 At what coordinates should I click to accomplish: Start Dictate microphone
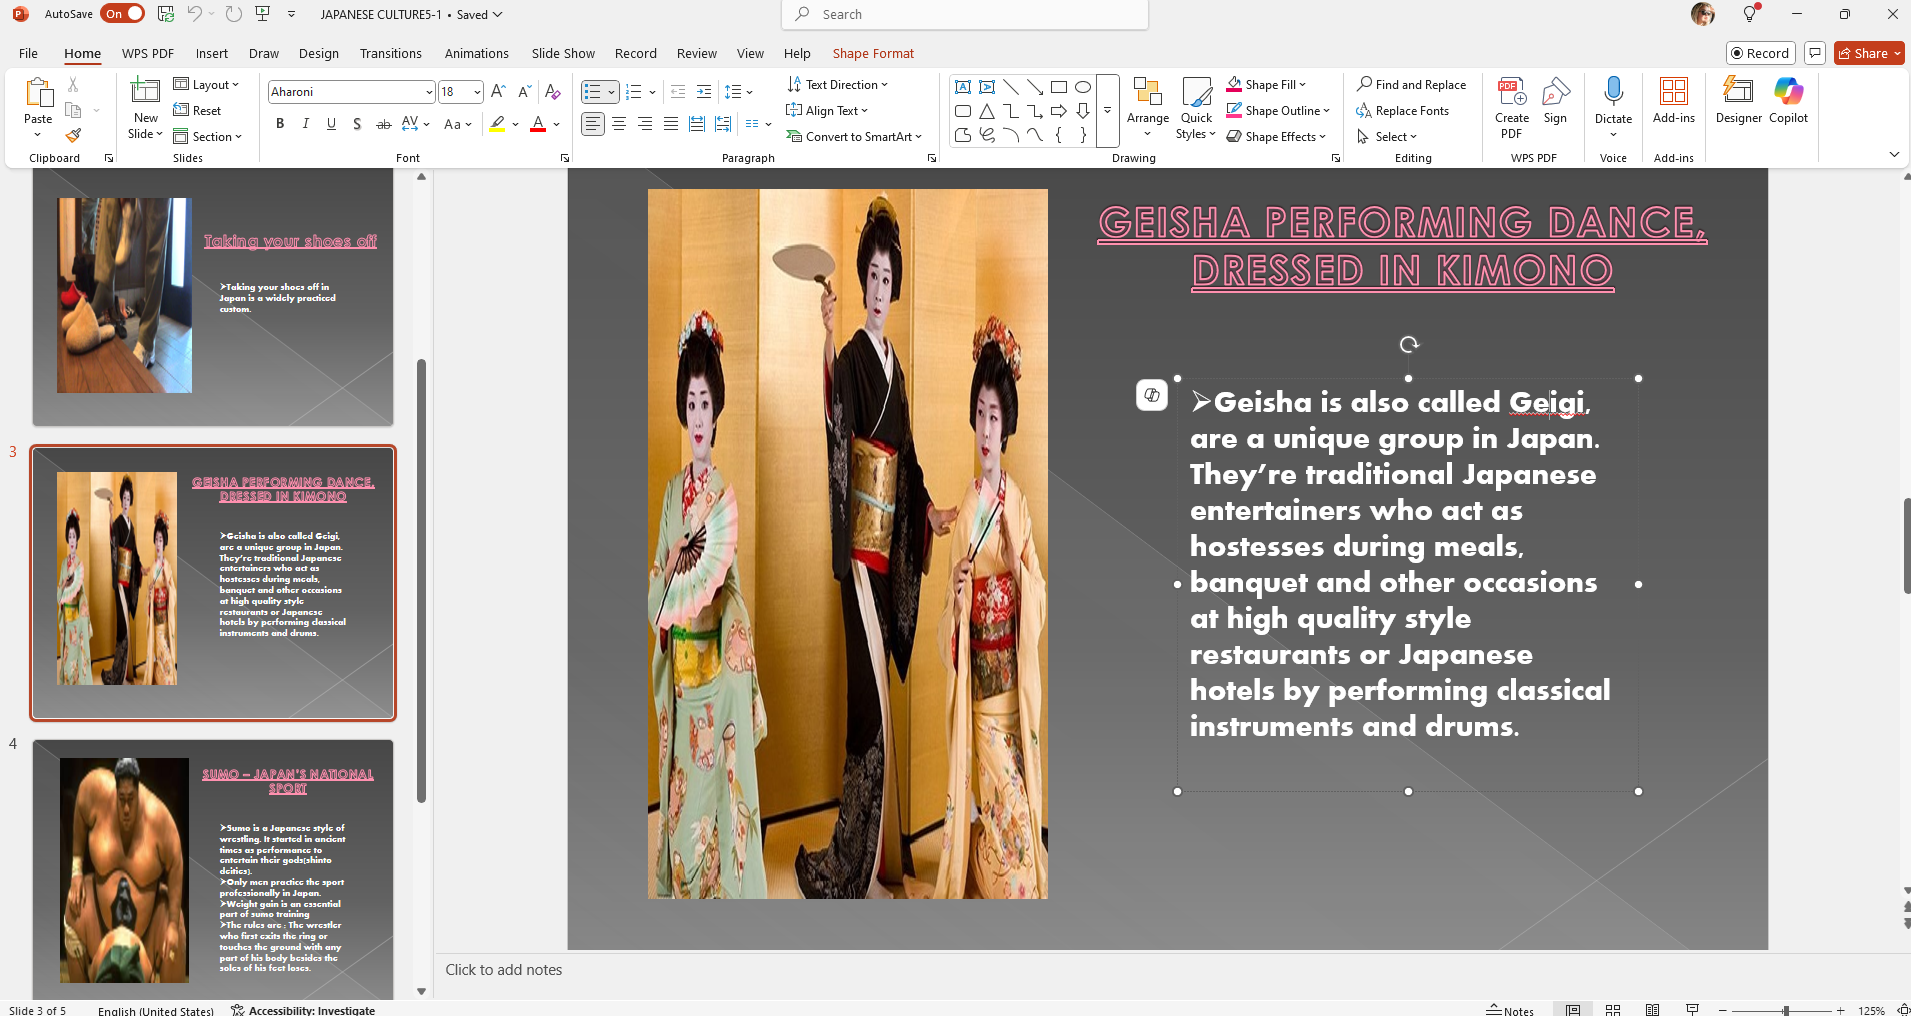[x=1613, y=100]
